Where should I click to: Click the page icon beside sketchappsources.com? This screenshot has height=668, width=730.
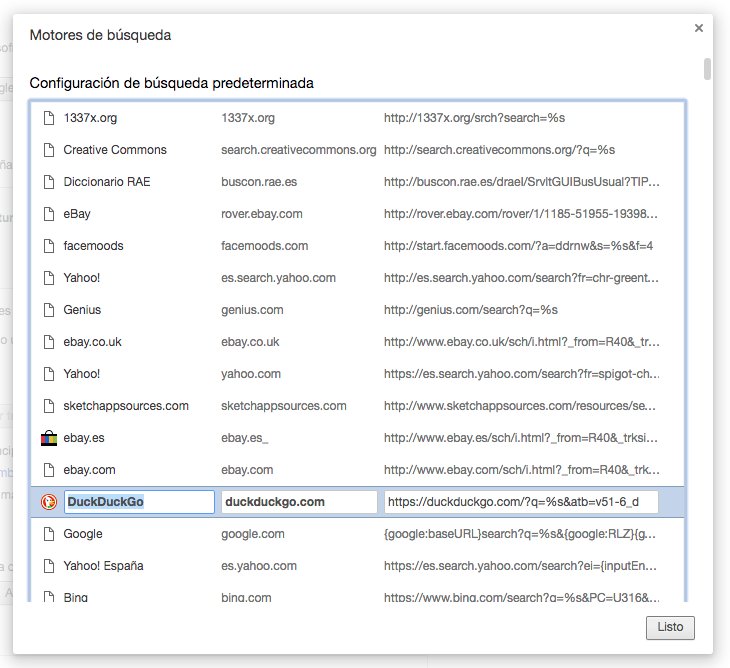[x=49, y=406]
